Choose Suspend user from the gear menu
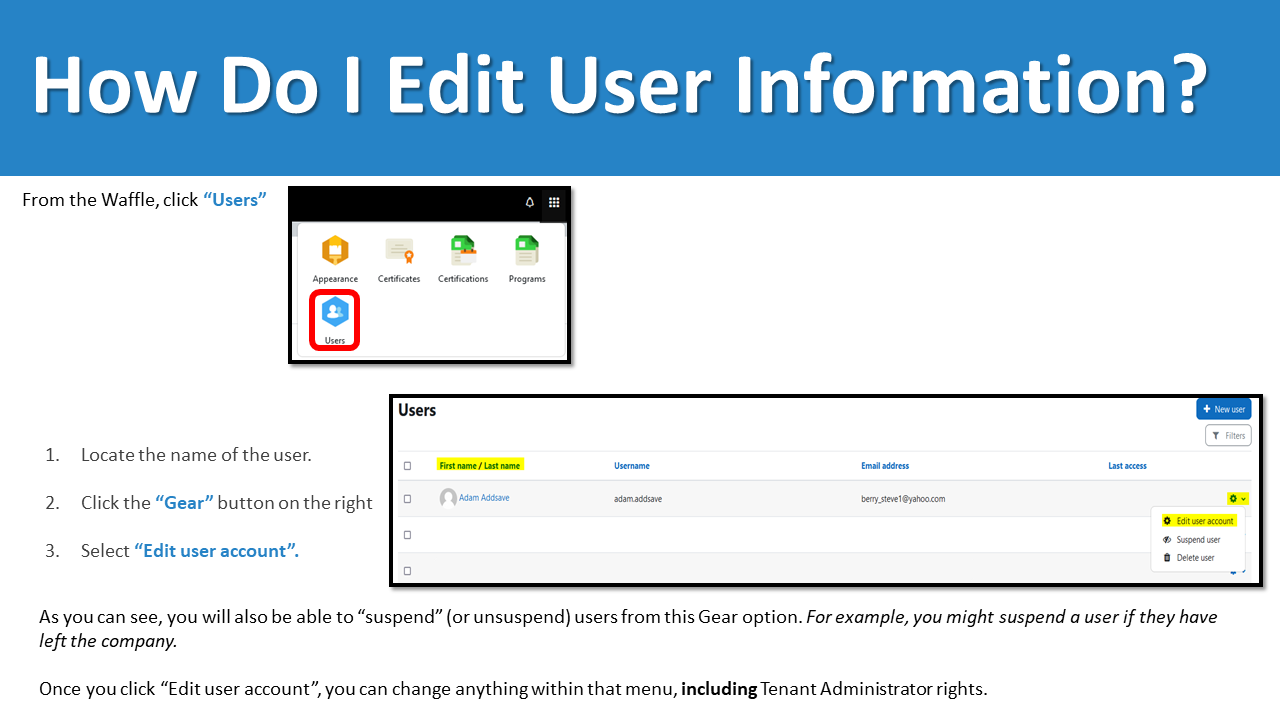Image resolution: width=1280 pixels, height=720 pixels. click(1197, 539)
